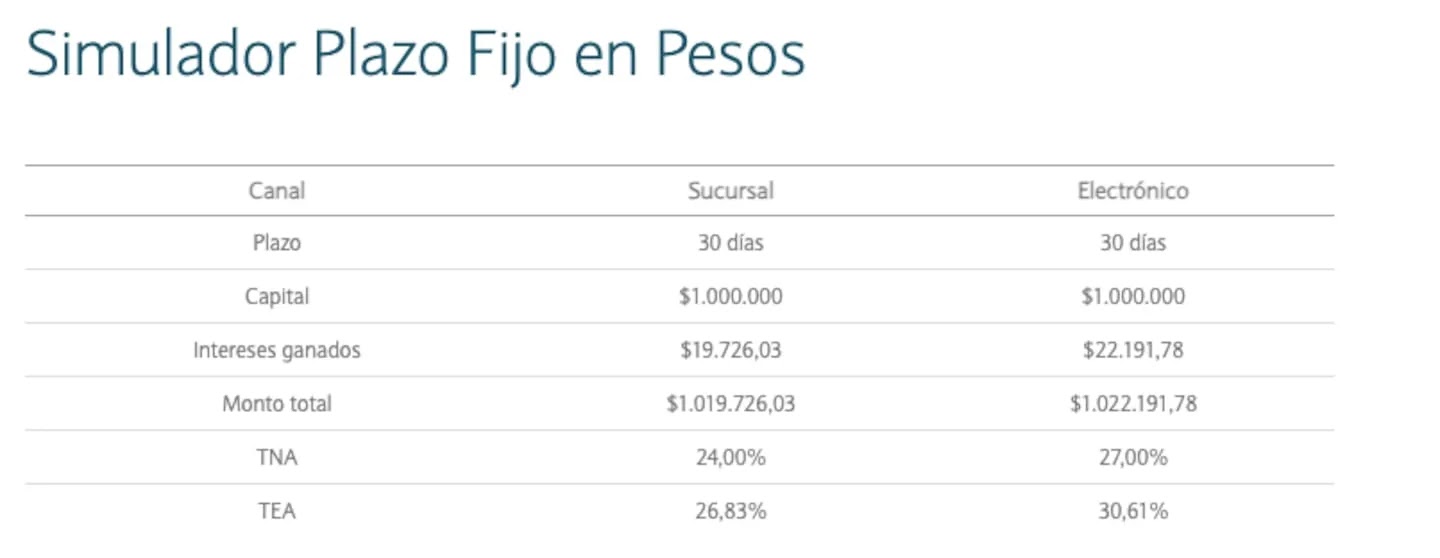
Task: Select the Intereses ganados row label
Action: pos(277,351)
